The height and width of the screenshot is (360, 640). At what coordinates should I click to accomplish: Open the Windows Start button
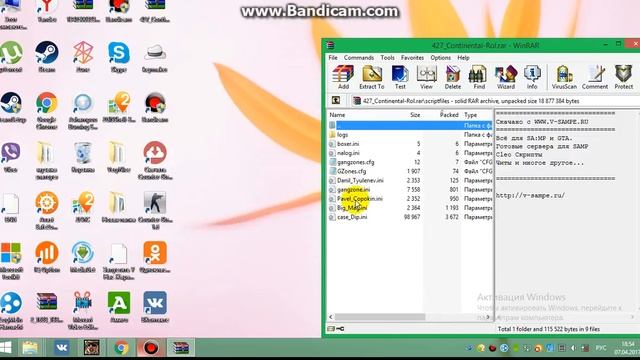6,348
